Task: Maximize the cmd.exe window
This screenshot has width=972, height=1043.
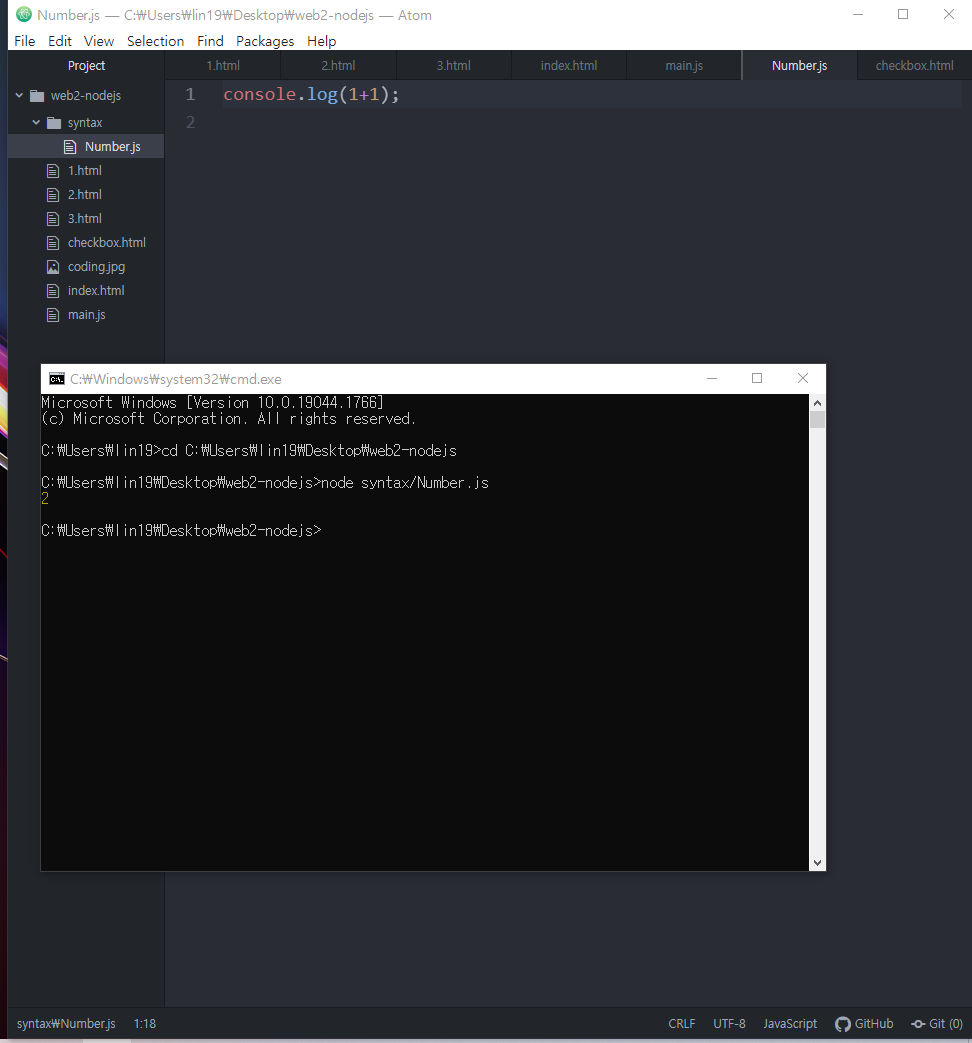Action: 757,378
